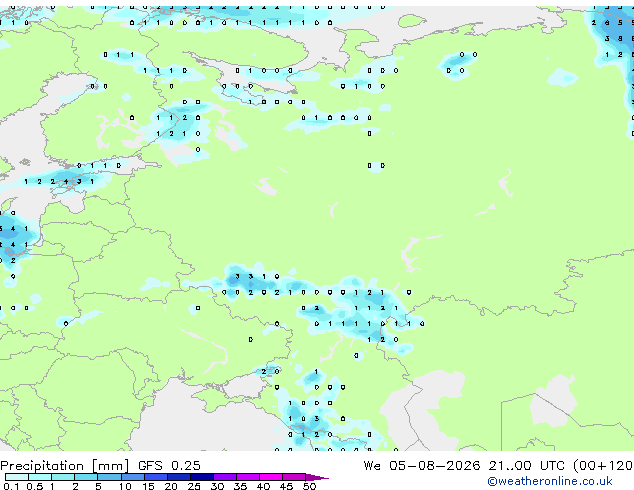Pick the 0.5–1 mm legend swatch

40,477
